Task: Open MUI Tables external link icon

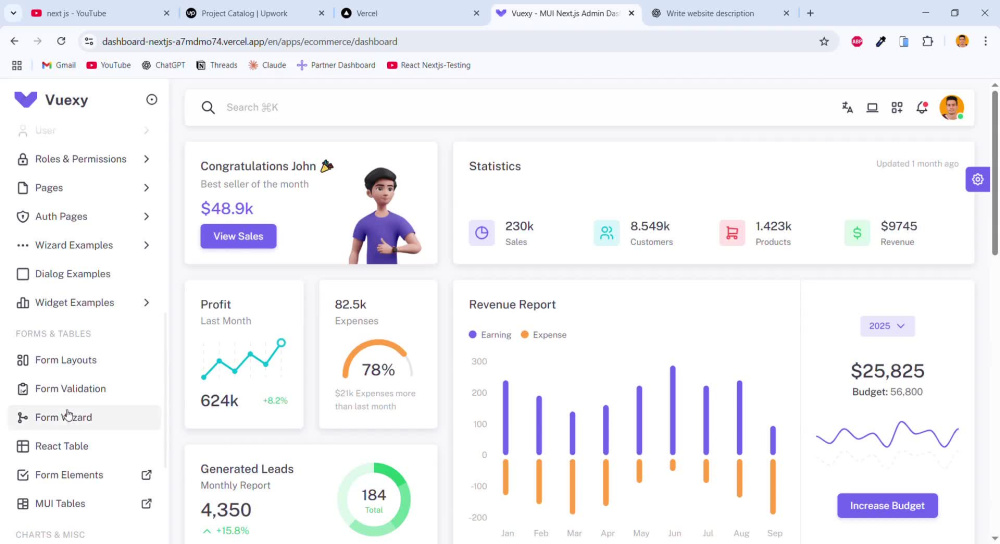Action: (x=146, y=503)
